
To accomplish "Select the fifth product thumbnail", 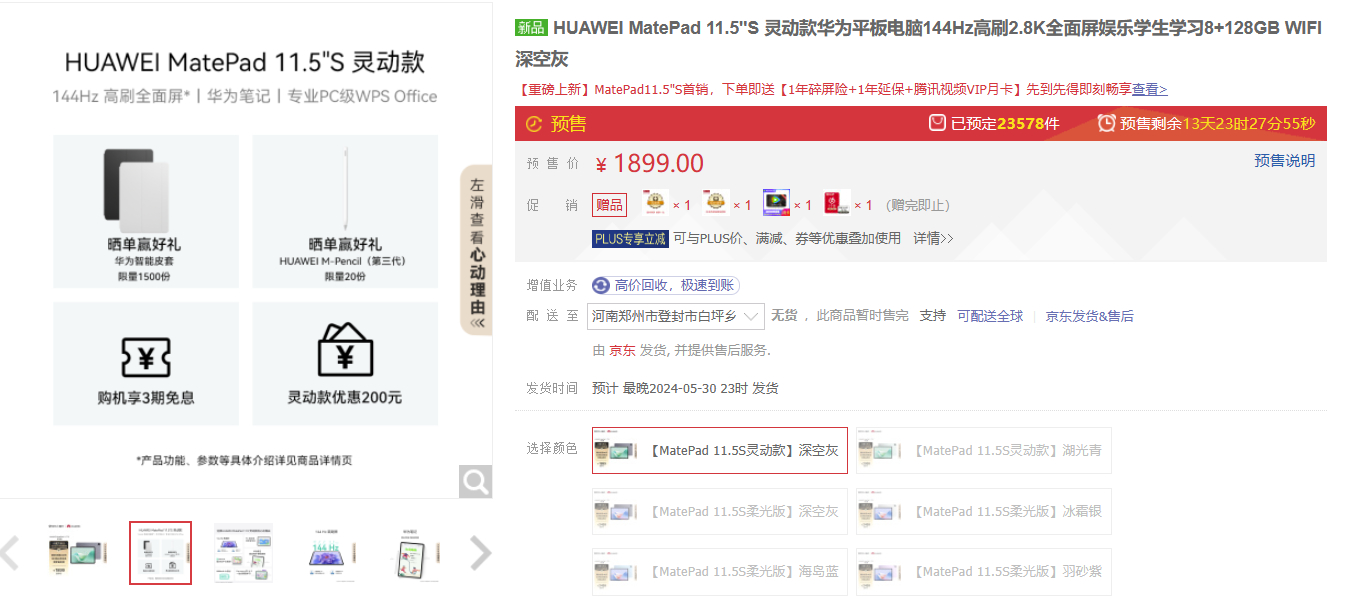I will pos(412,553).
